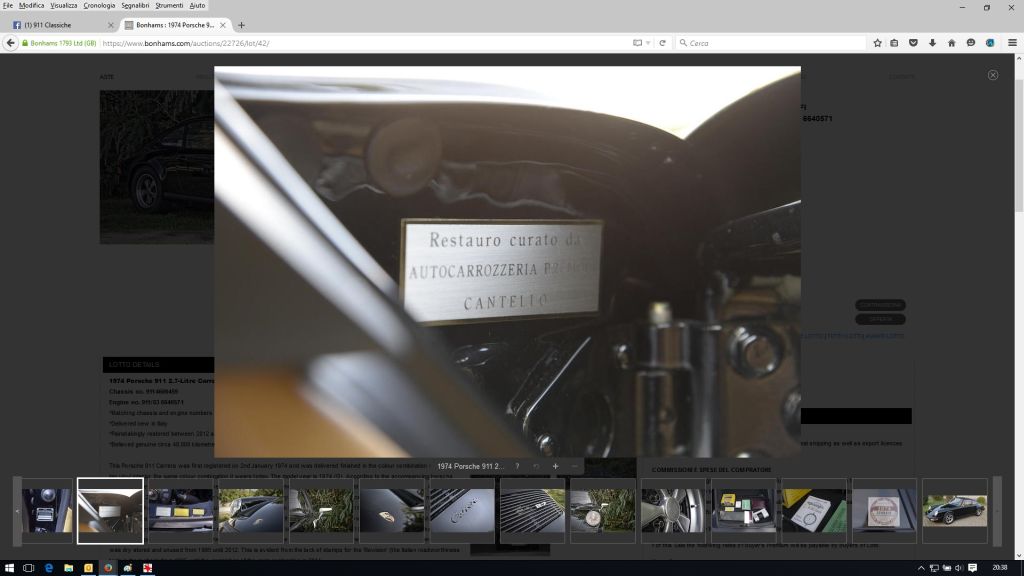This screenshot has height=576, width=1024.
Task: Select the round certificate seal thumbnail
Action: [884, 511]
